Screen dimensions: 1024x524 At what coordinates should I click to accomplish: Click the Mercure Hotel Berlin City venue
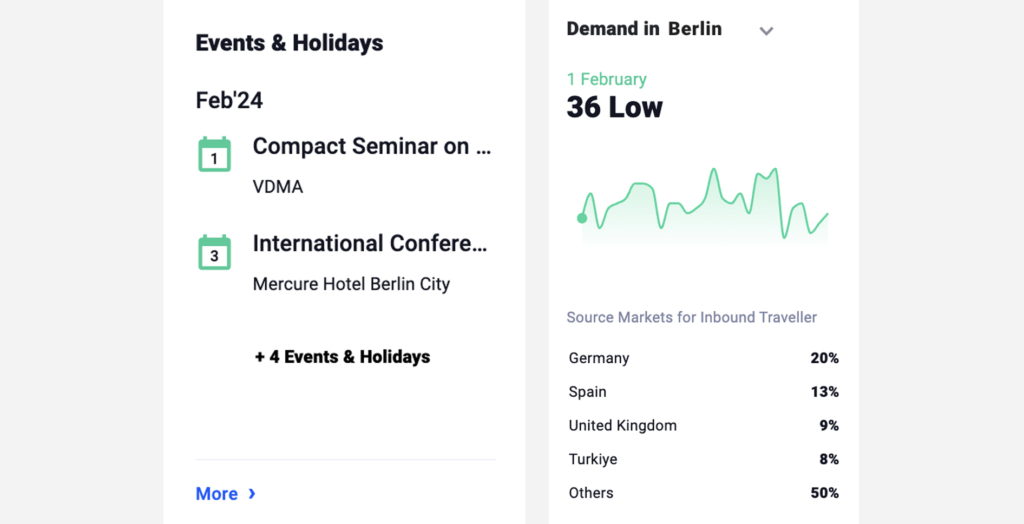click(351, 284)
